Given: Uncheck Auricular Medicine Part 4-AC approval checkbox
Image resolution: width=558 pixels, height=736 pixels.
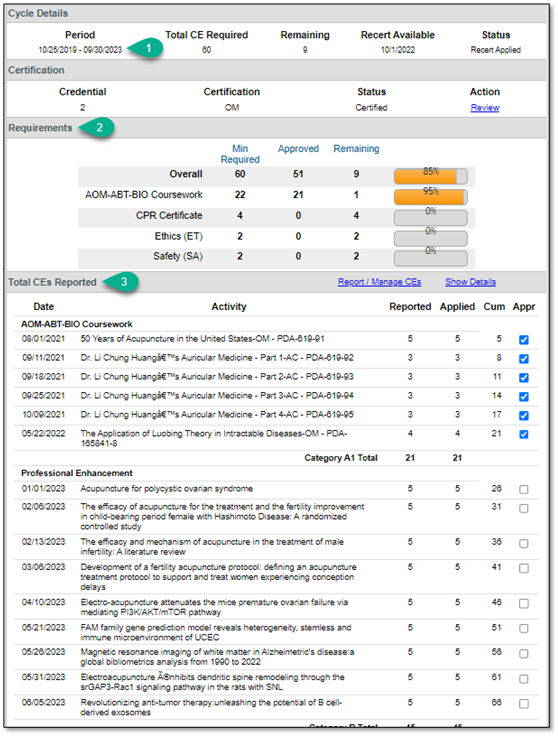Looking at the screenshot, I should [x=524, y=415].
